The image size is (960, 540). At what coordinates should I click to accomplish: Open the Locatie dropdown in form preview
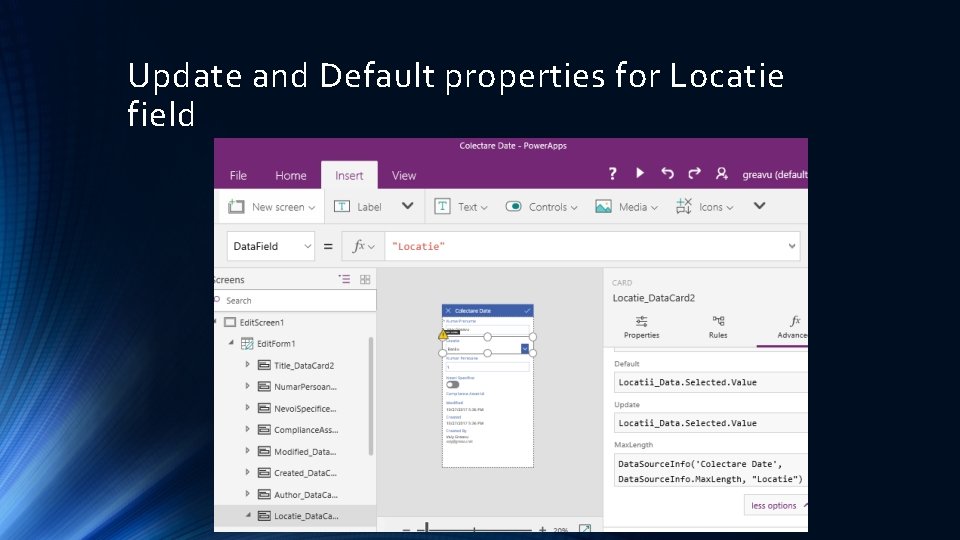point(525,348)
